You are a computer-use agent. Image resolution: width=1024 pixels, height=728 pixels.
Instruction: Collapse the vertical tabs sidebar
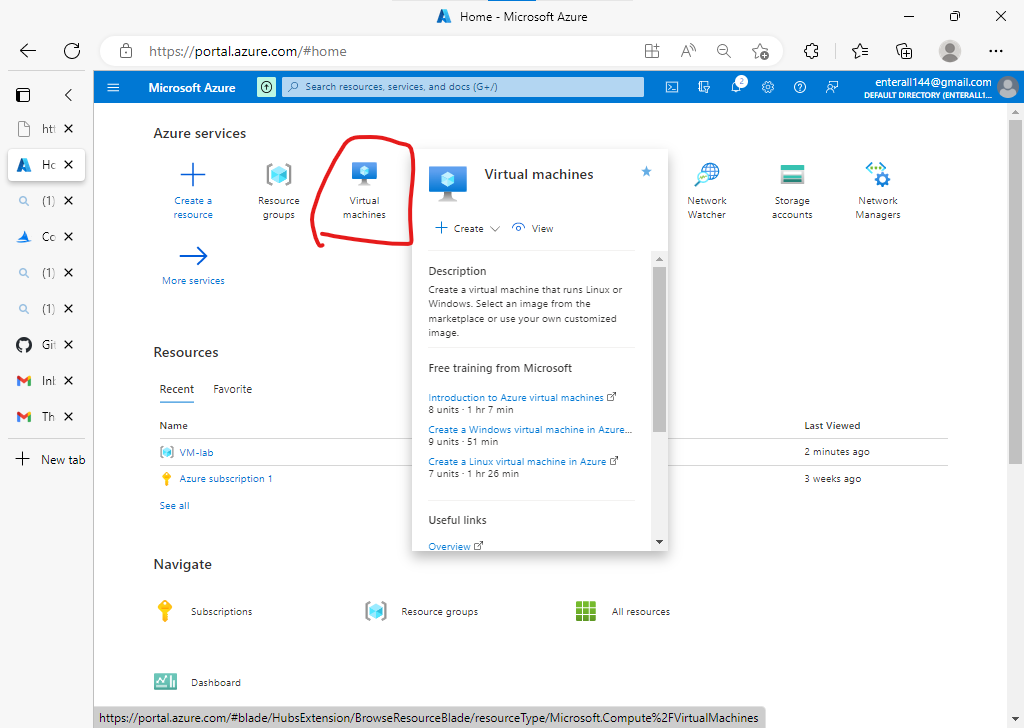(x=67, y=94)
